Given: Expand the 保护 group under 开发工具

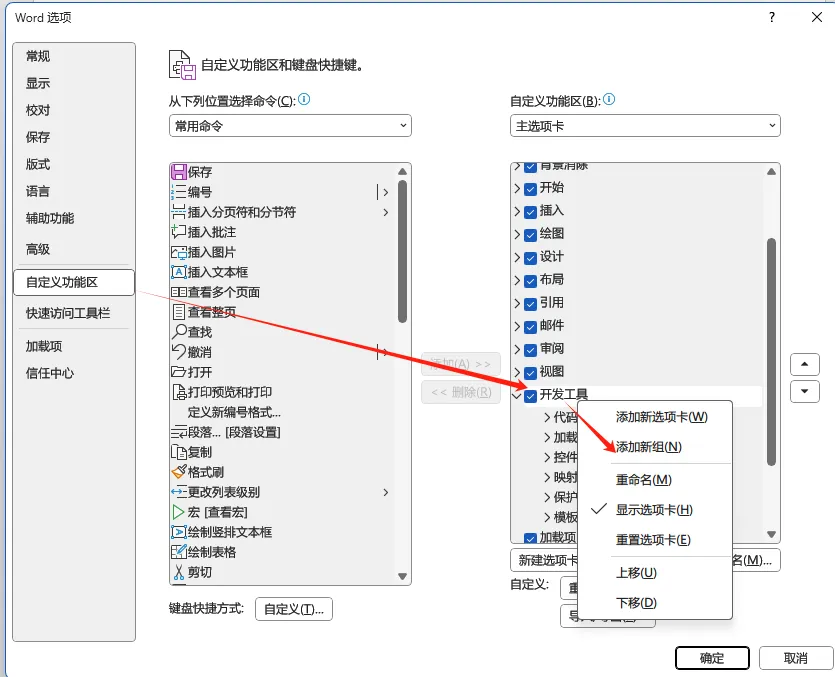Looking at the screenshot, I should 547,497.
